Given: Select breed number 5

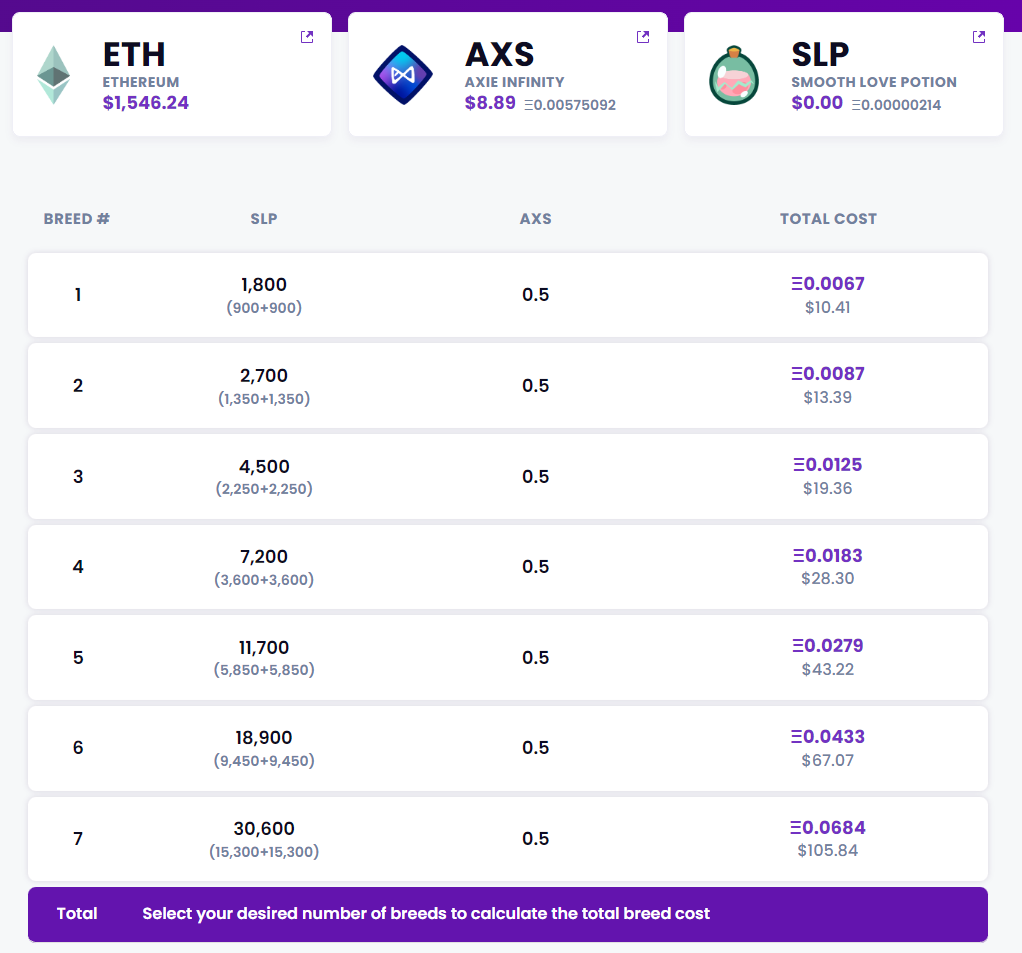Looking at the screenshot, I should (x=78, y=658).
